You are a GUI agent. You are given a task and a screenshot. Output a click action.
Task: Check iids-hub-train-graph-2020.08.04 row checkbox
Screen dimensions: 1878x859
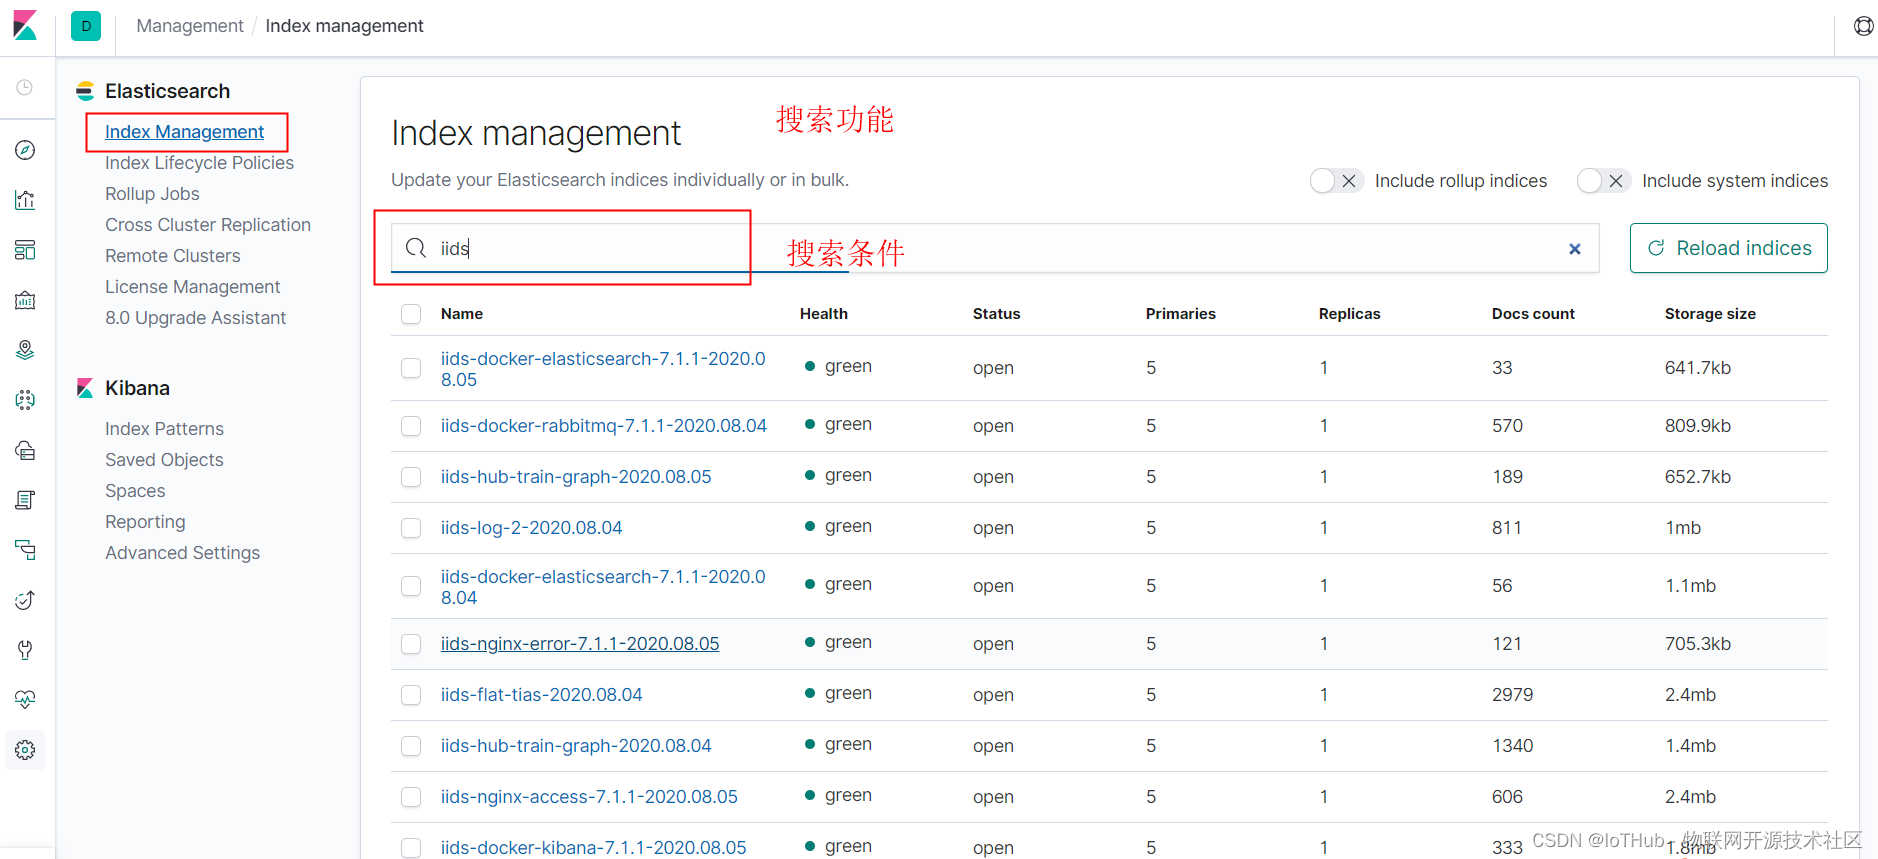pos(411,746)
